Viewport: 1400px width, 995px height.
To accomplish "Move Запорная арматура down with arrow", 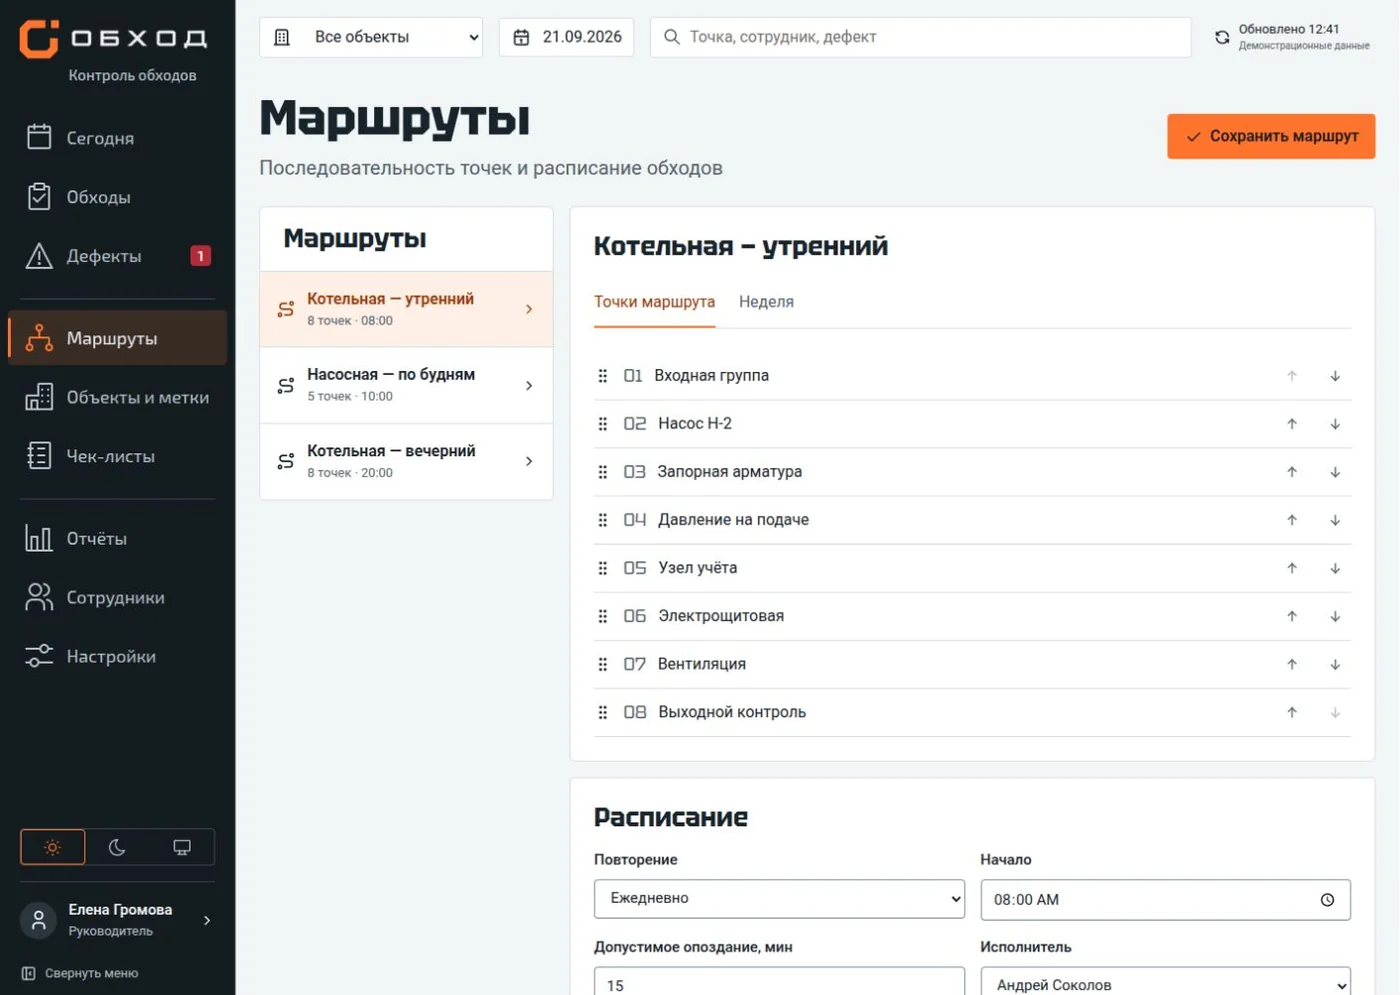I will click(x=1335, y=472).
